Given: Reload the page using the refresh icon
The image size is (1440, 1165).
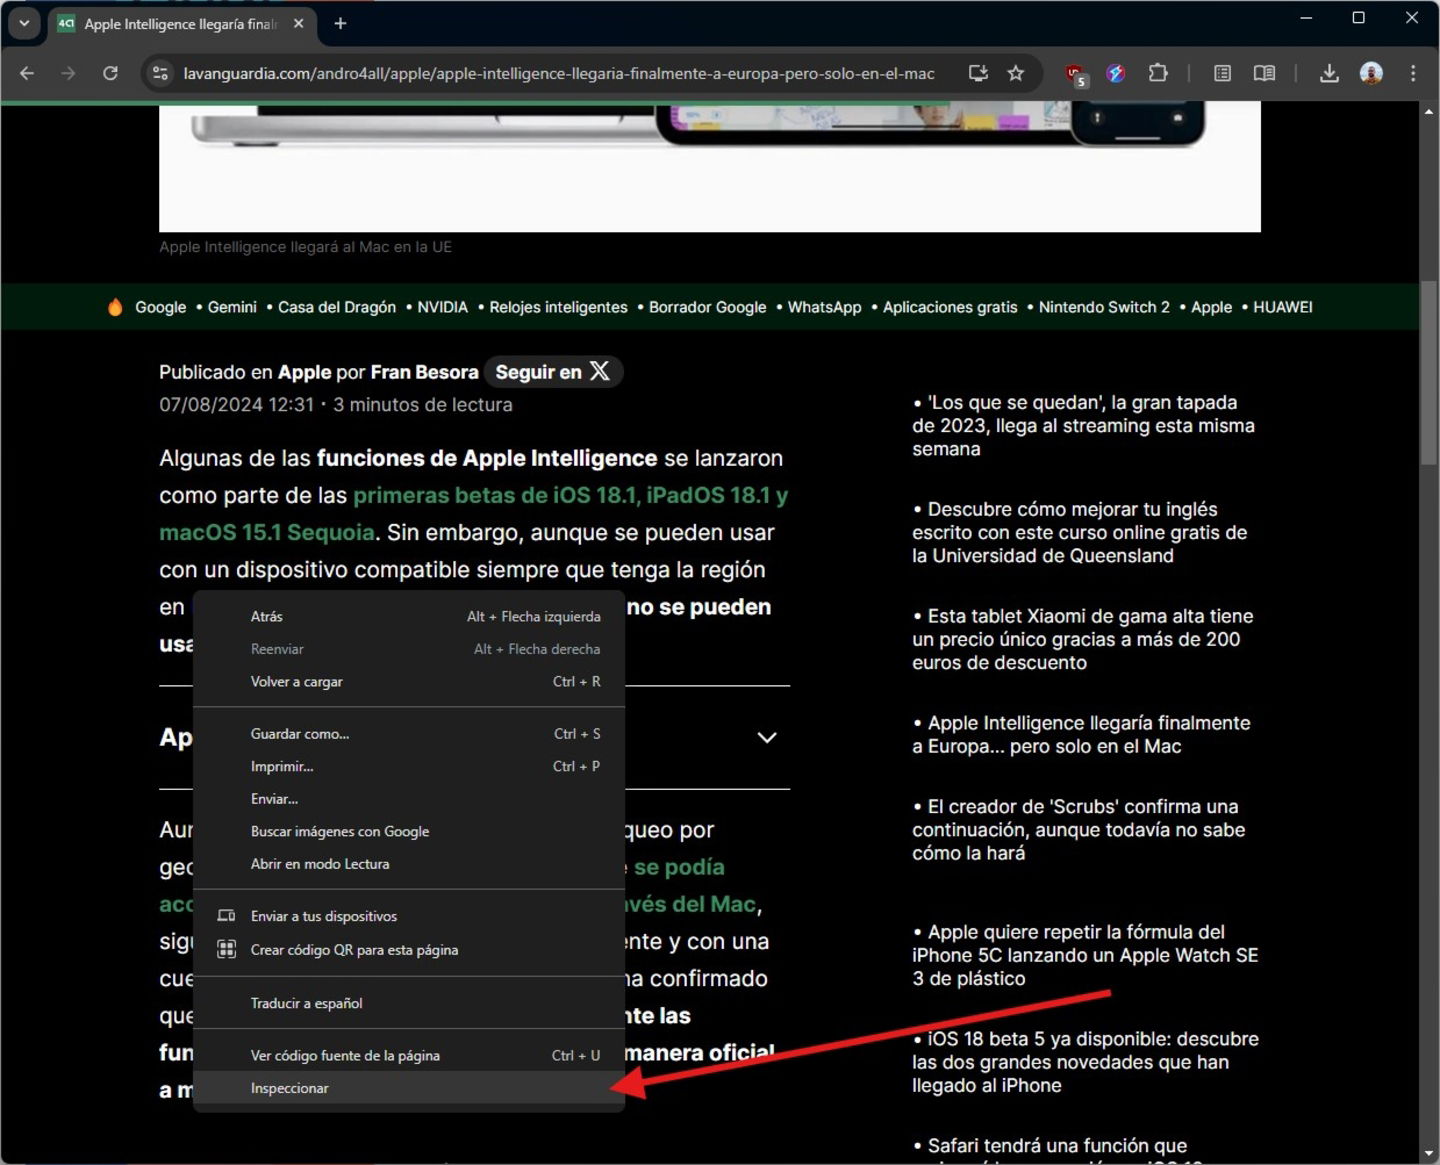Looking at the screenshot, I should point(111,73).
